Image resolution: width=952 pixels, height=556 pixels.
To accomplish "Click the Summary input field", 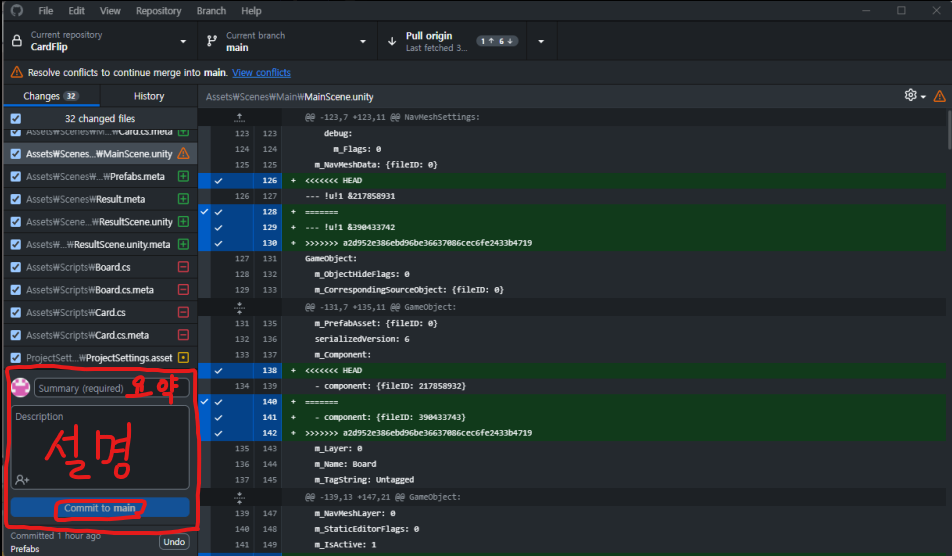I will [x=112, y=388].
